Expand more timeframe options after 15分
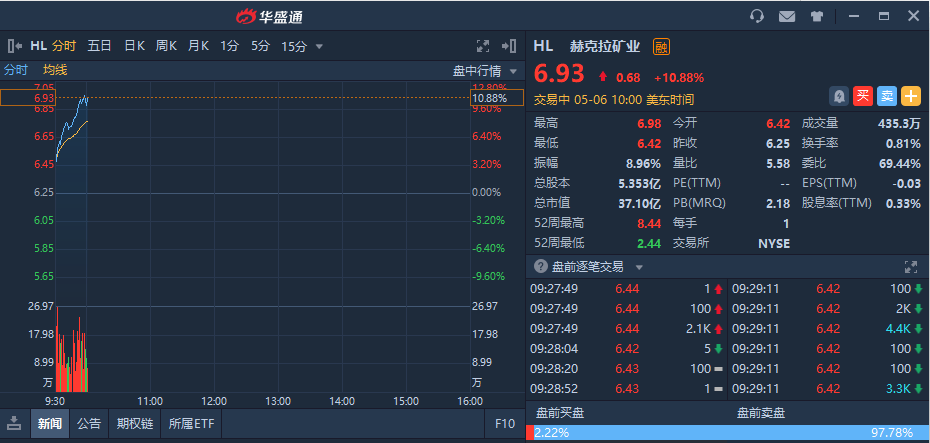 click(x=319, y=46)
